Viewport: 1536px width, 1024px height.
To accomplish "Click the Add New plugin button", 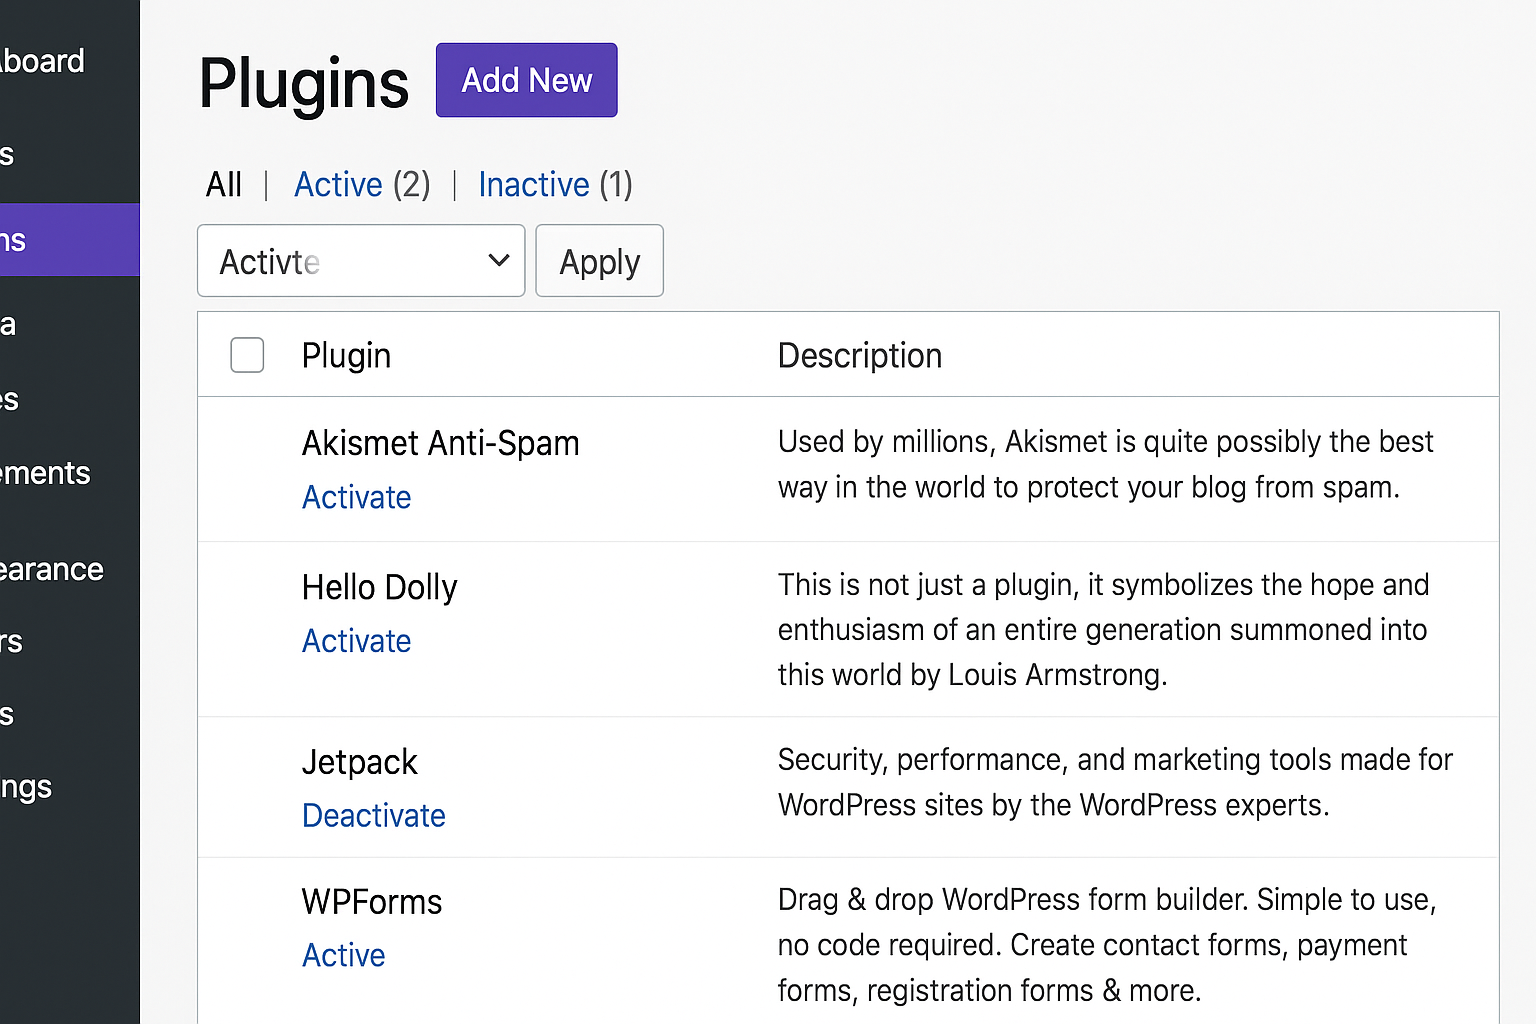I will tap(526, 80).
